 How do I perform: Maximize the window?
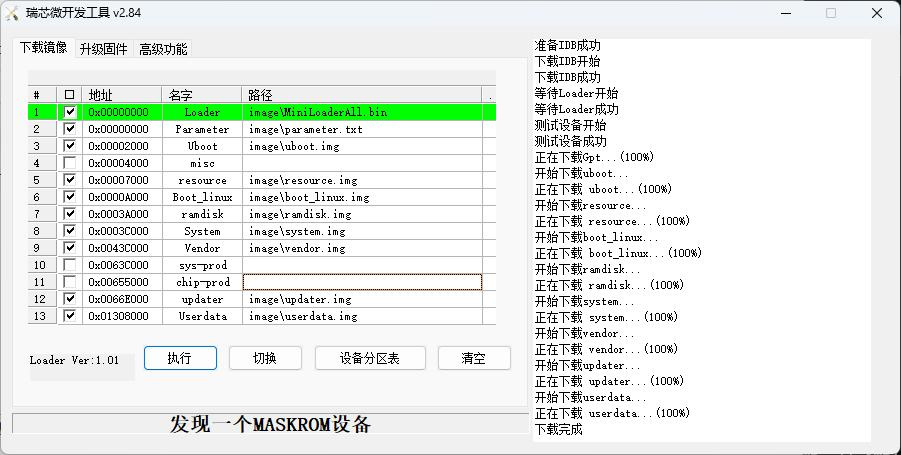(x=831, y=13)
